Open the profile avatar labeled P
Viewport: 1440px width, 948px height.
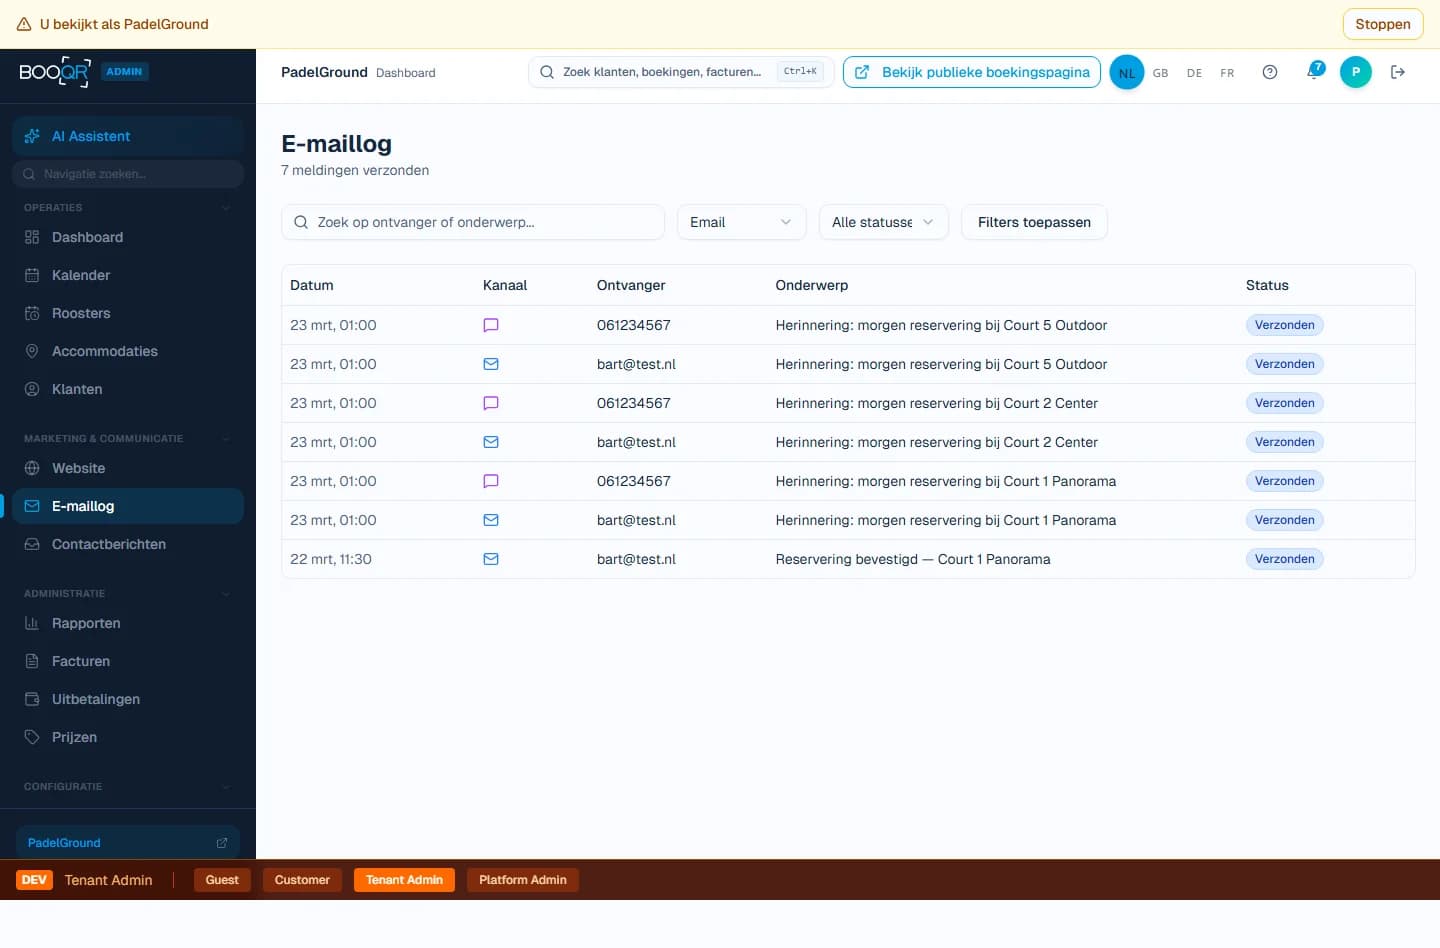pos(1355,72)
